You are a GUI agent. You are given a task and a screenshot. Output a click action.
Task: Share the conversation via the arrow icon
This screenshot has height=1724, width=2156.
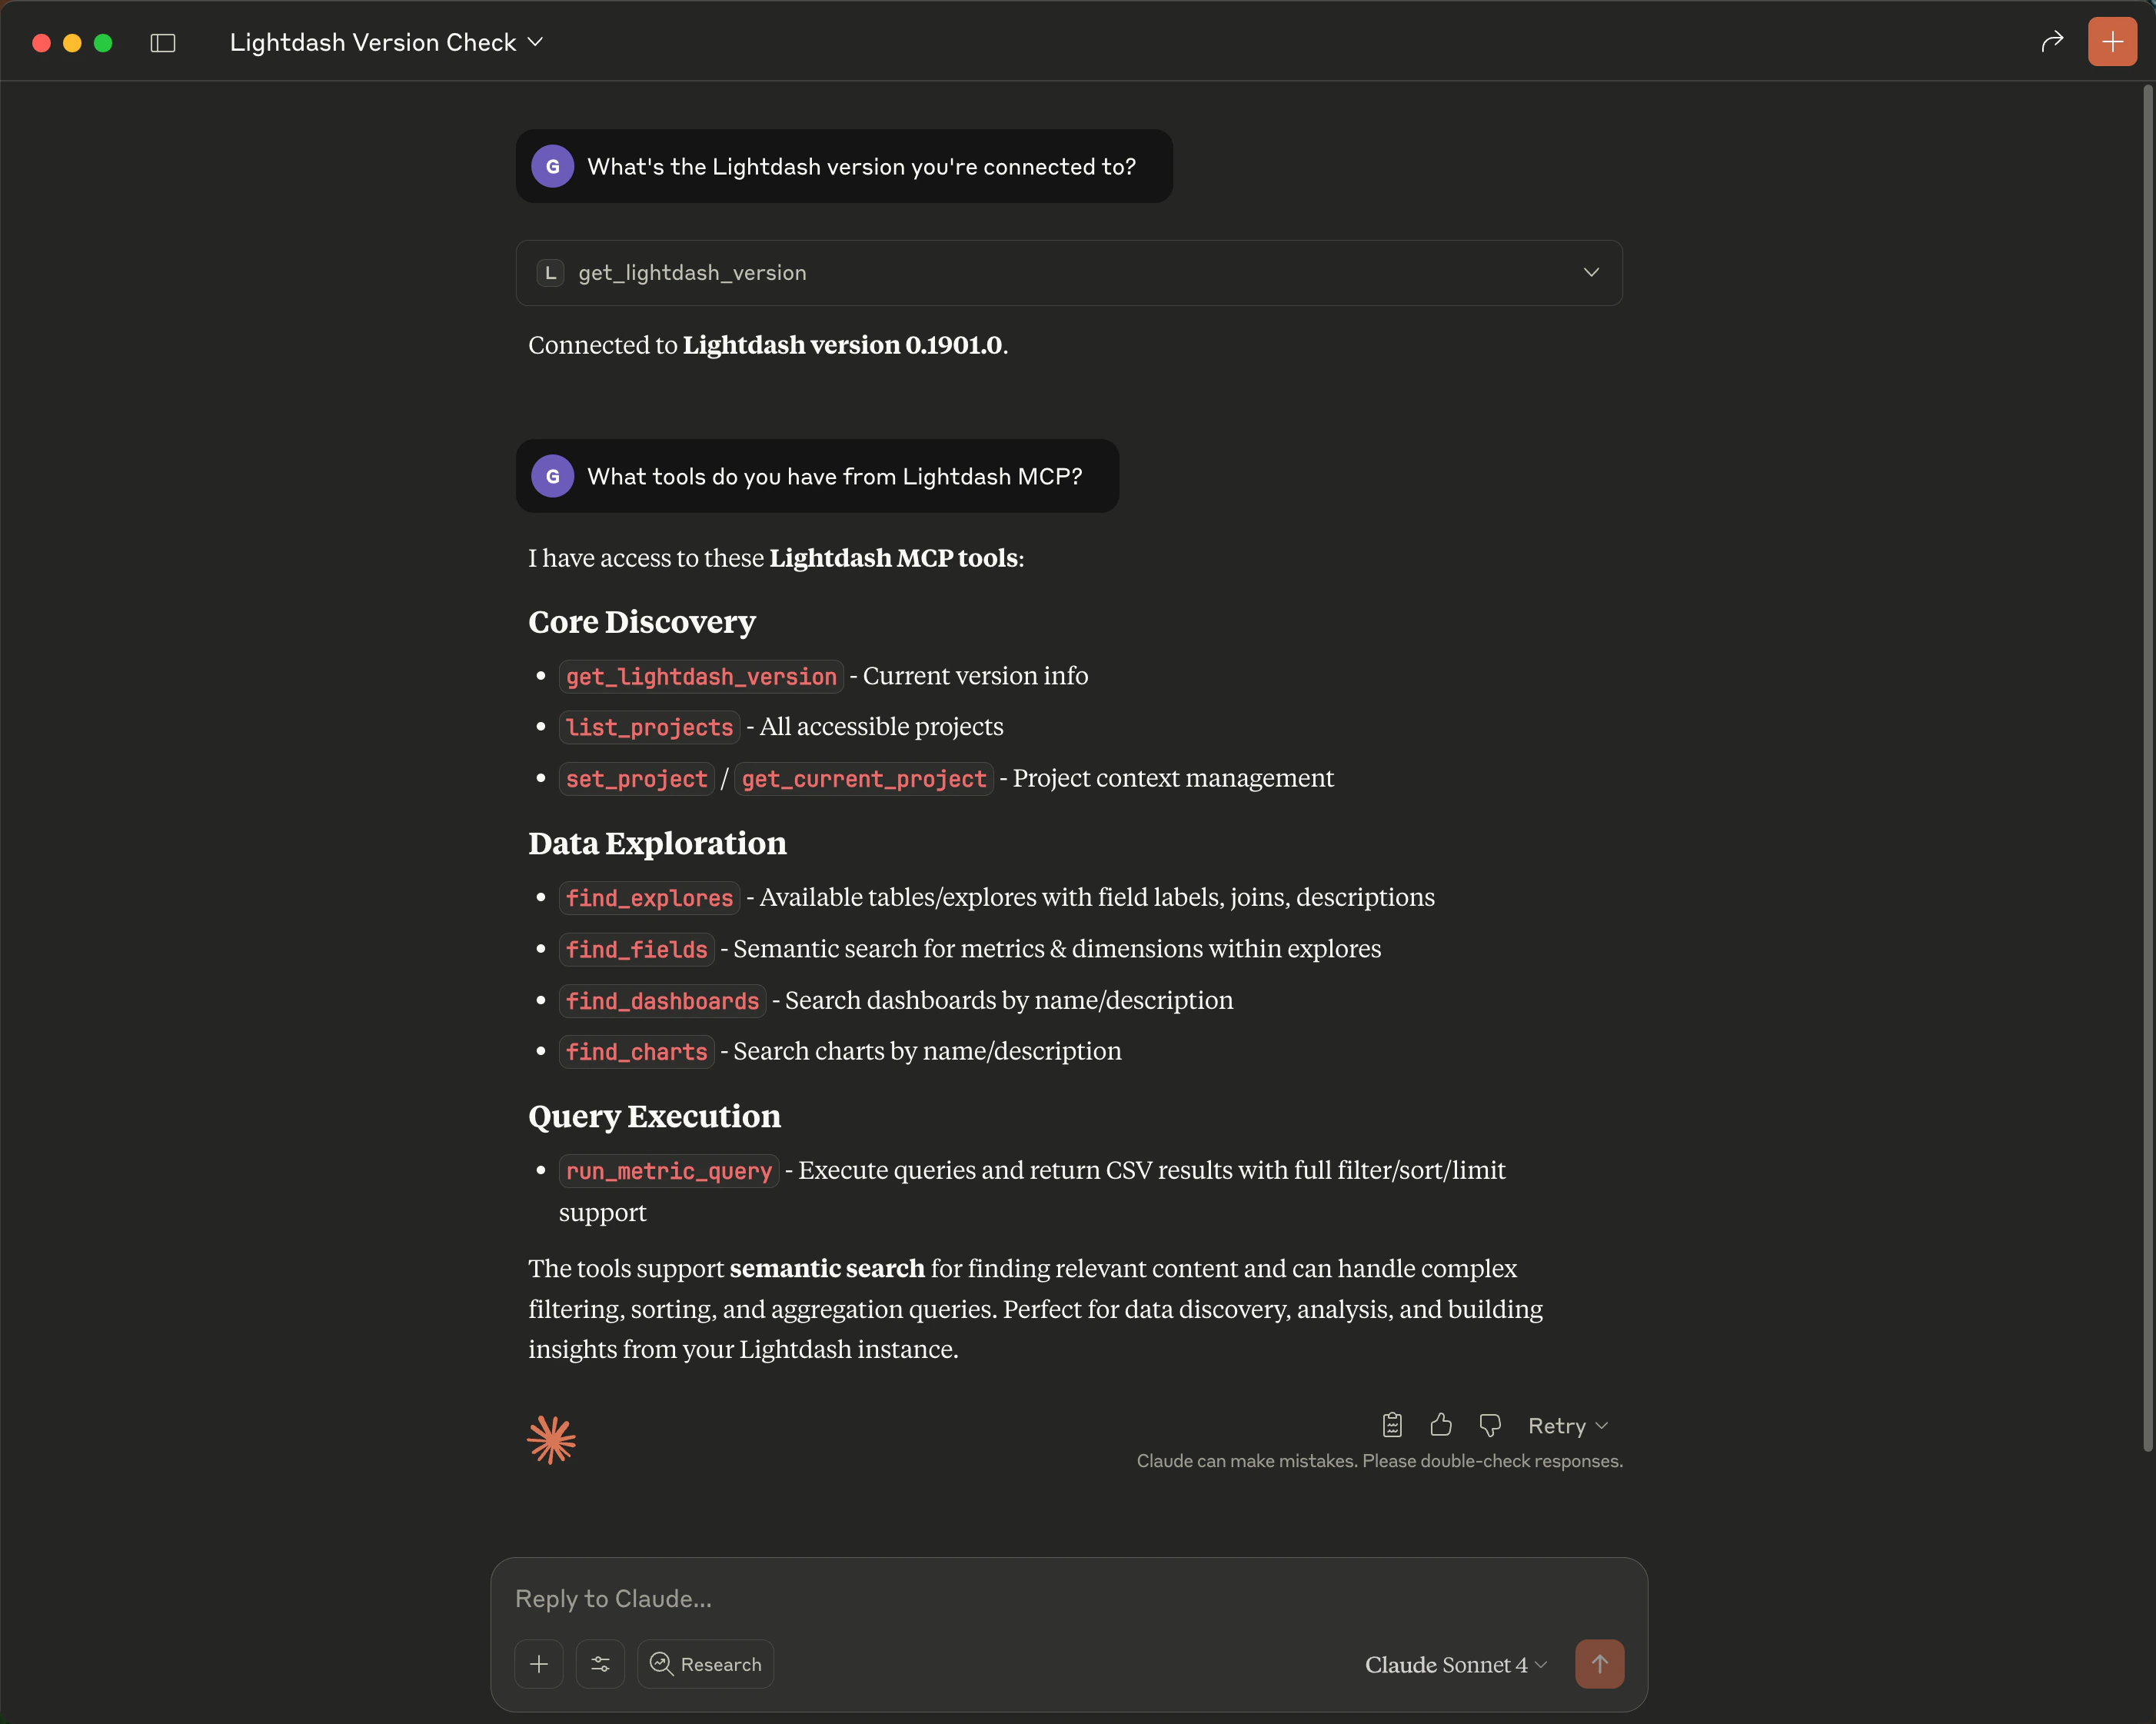pyautogui.click(x=2052, y=41)
